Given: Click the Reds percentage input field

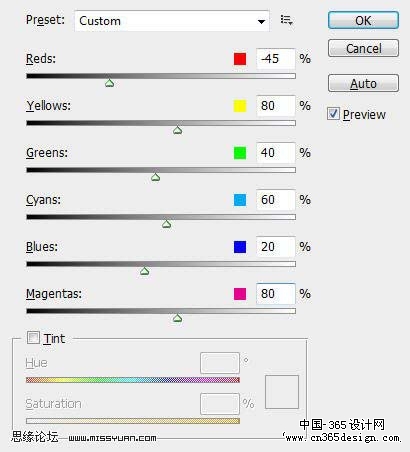Looking at the screenshot, I should [x=276, y=59].
